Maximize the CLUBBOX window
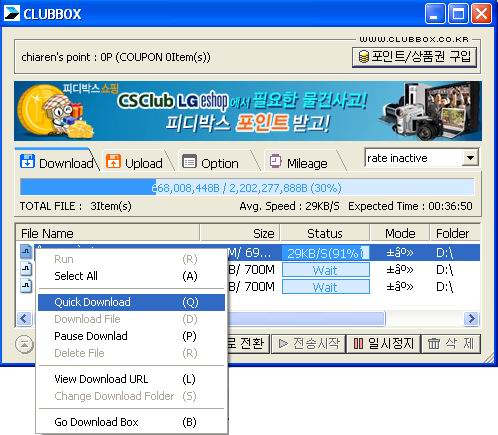498x435 pixels. coord(458,14)
